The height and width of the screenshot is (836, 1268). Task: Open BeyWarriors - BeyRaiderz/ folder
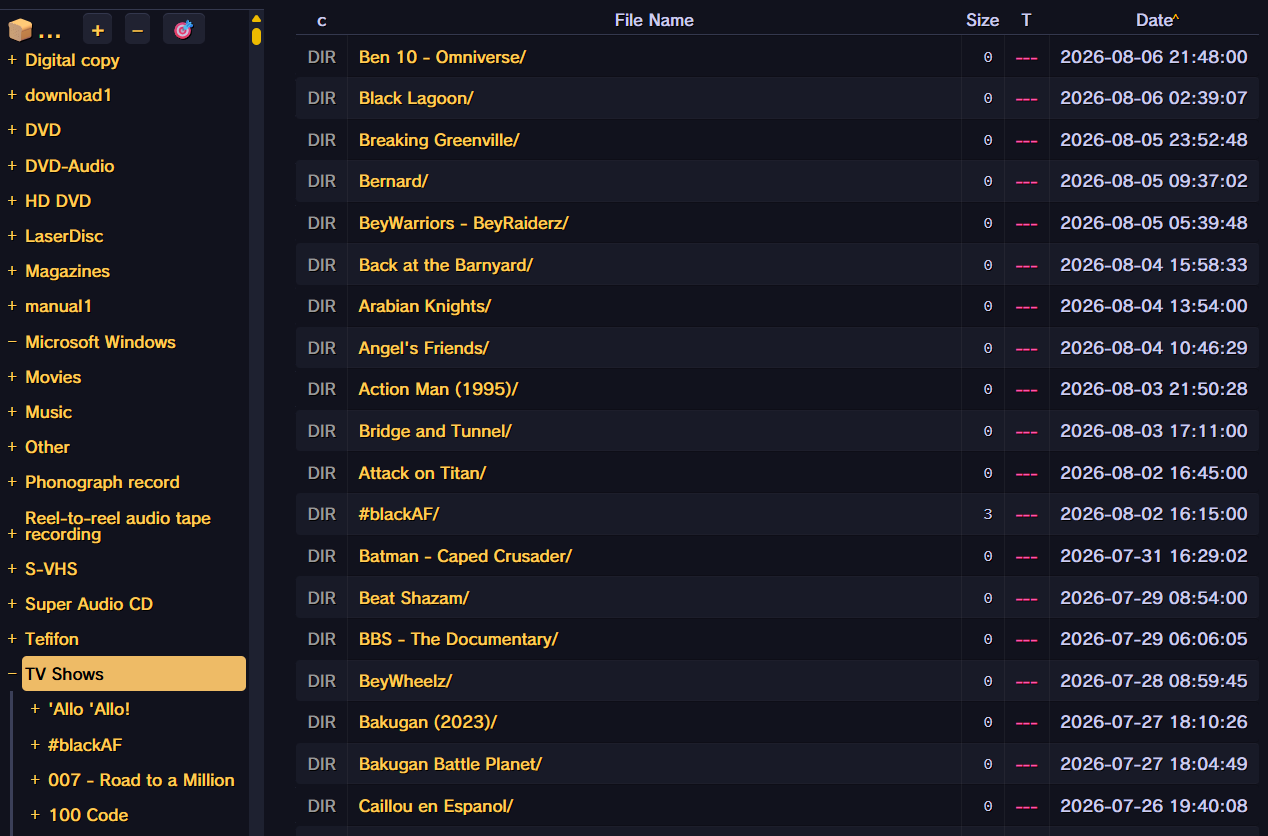(x=464, y=223)
